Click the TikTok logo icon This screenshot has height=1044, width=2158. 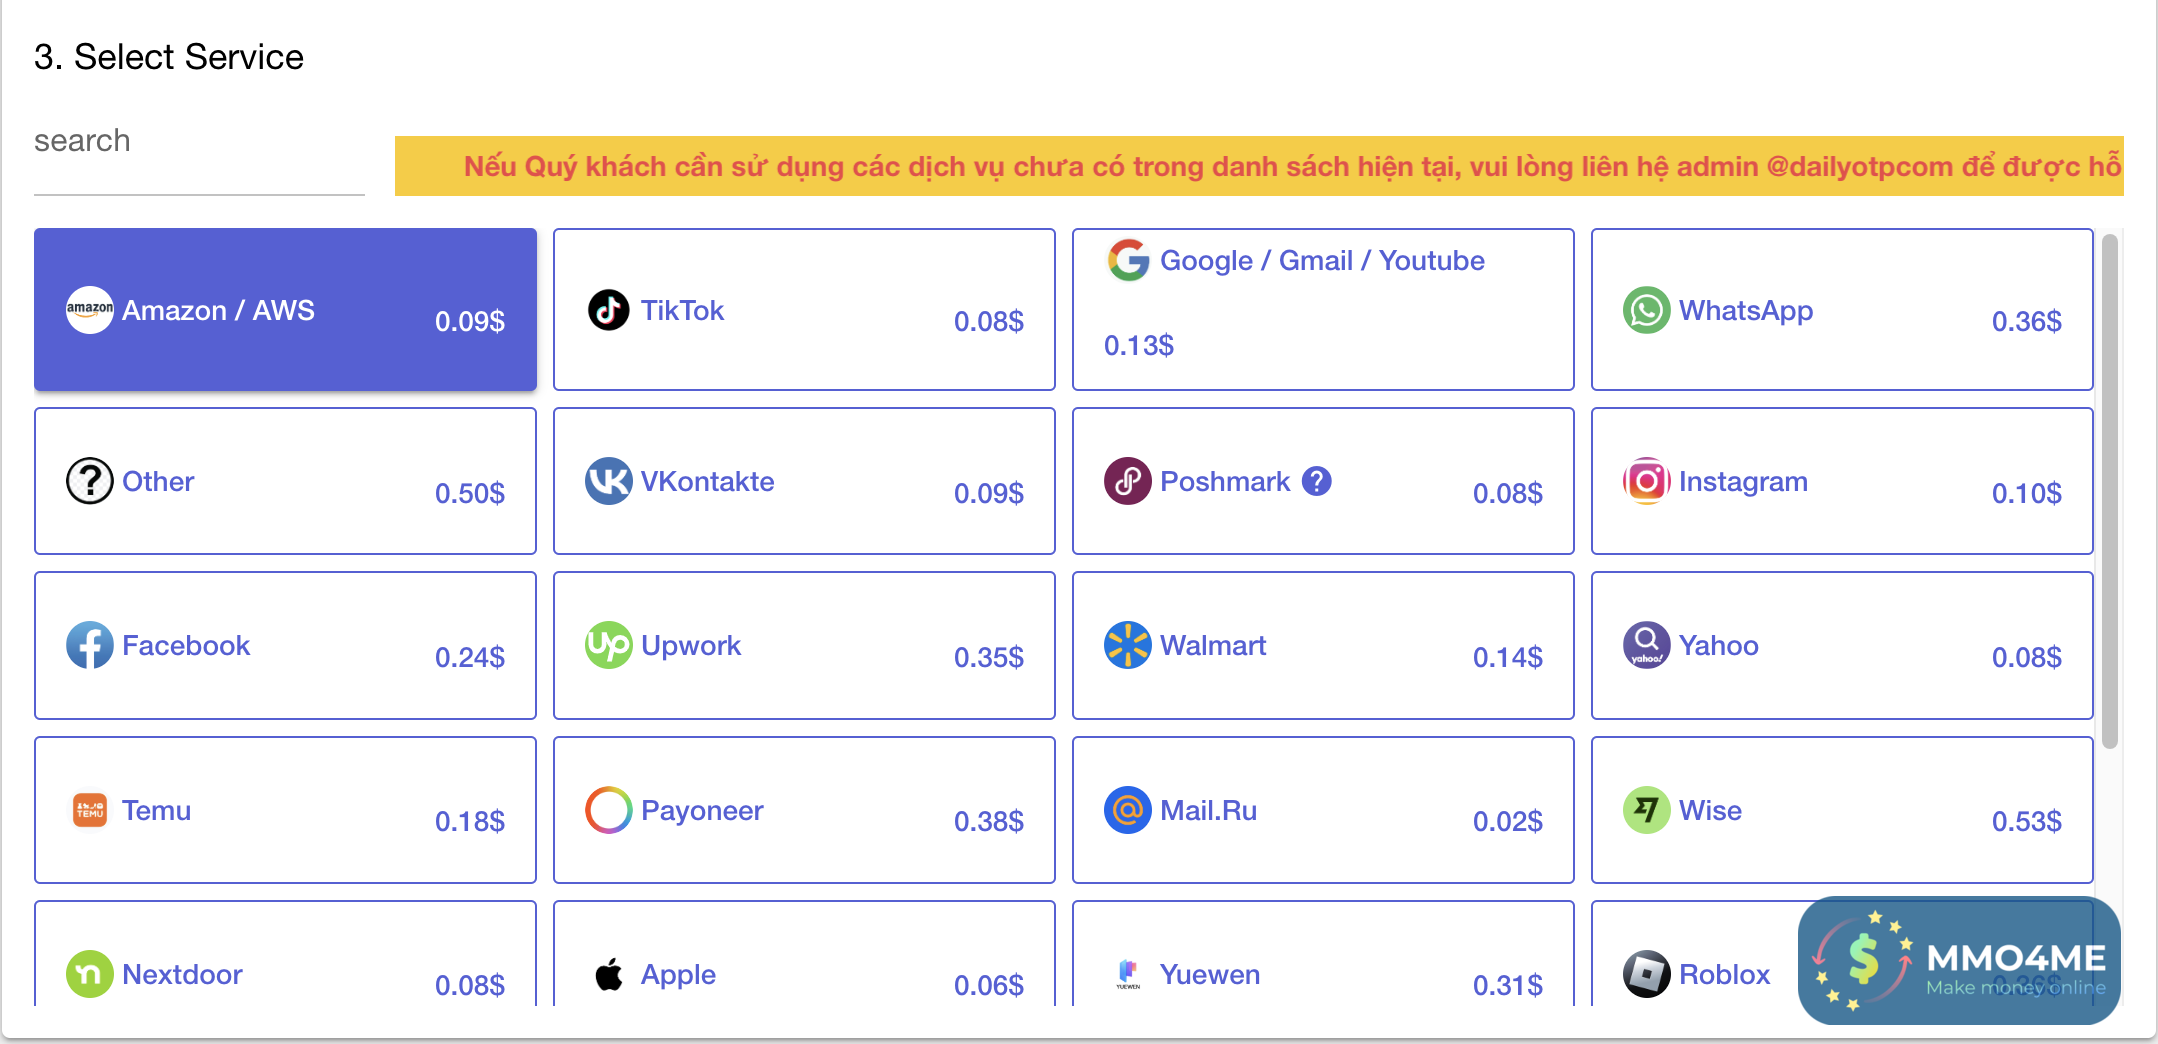(608, 310)
